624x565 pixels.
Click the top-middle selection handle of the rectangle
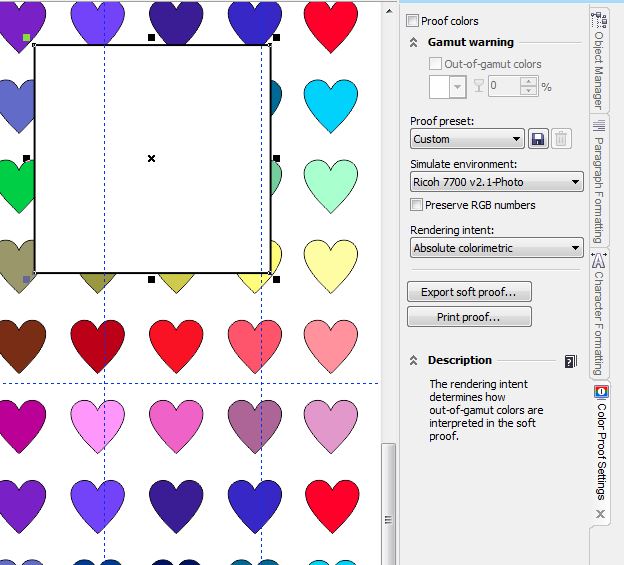(x=151, y=37)
